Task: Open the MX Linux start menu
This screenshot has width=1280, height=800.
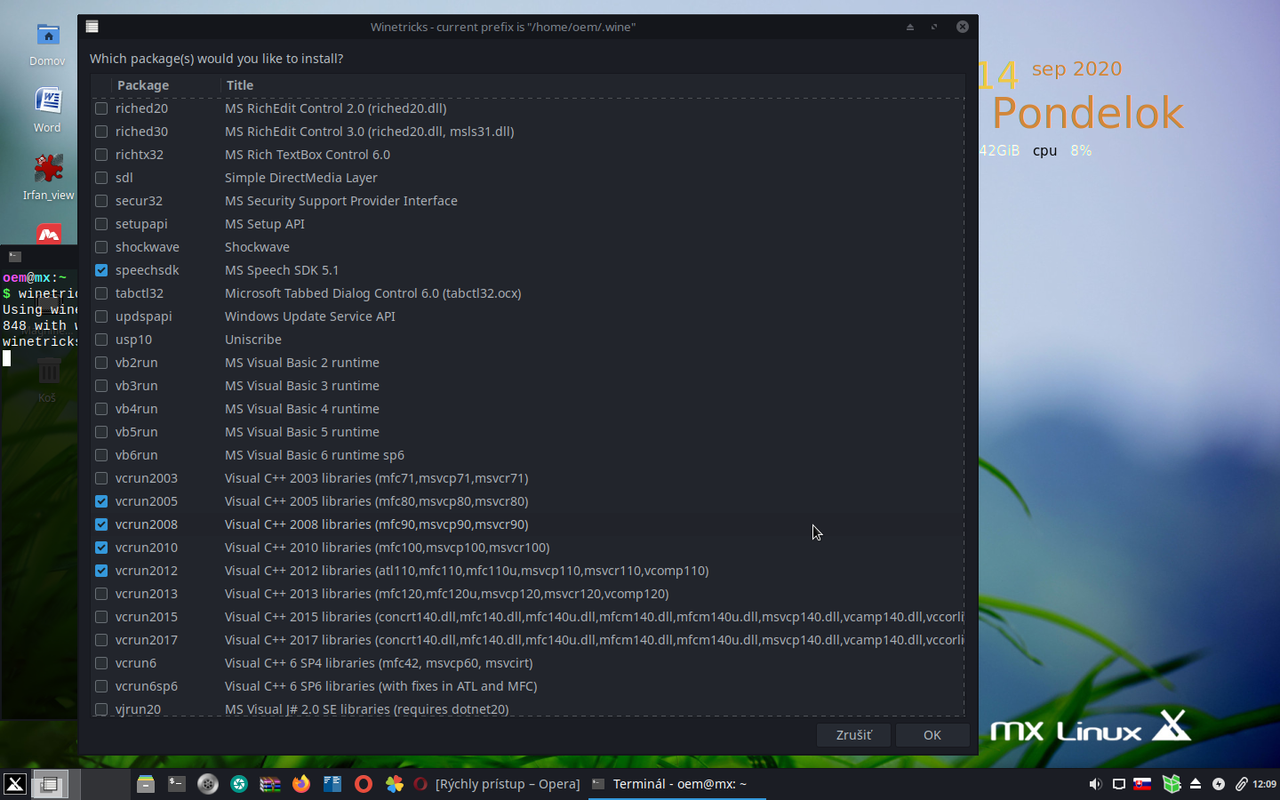Action: [15, 784]
